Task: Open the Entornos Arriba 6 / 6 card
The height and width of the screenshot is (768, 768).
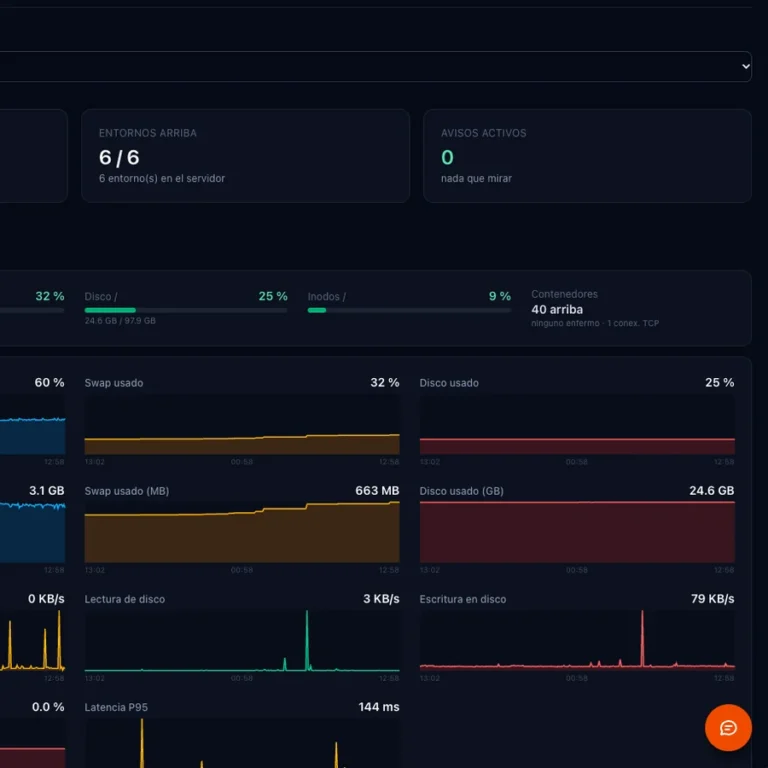Action: [245, 156]
